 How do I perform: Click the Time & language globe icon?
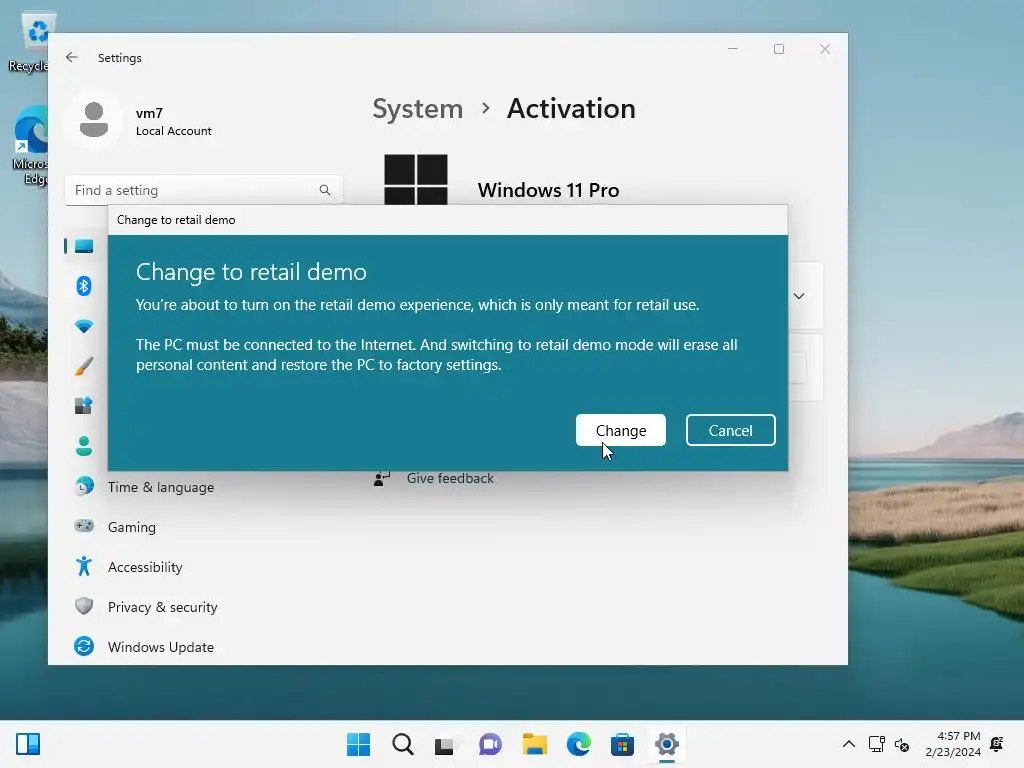(84, 487)
